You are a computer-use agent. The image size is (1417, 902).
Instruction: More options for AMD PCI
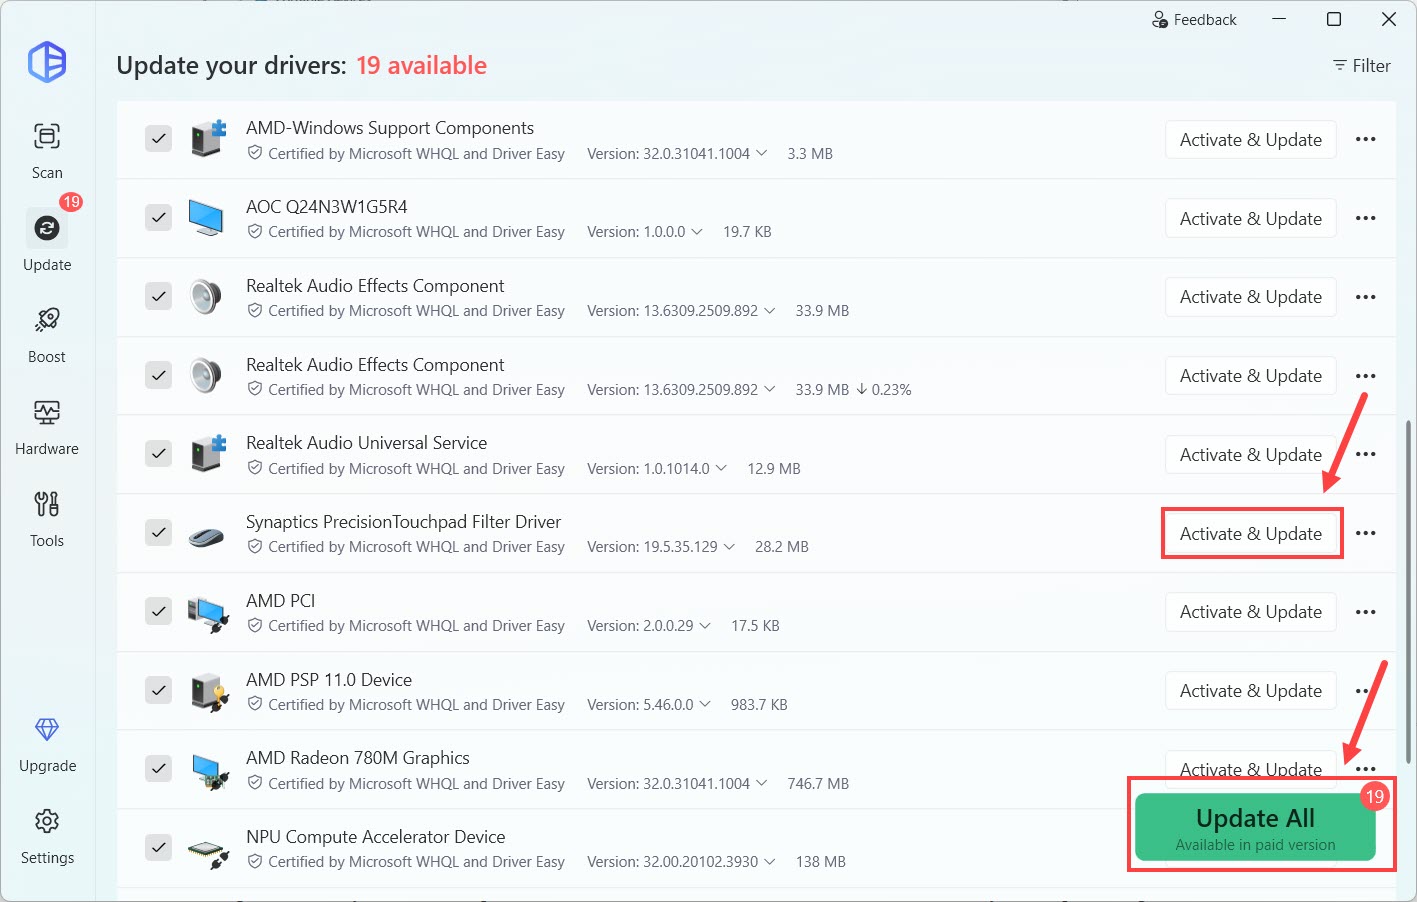(x=1366, y=612)
